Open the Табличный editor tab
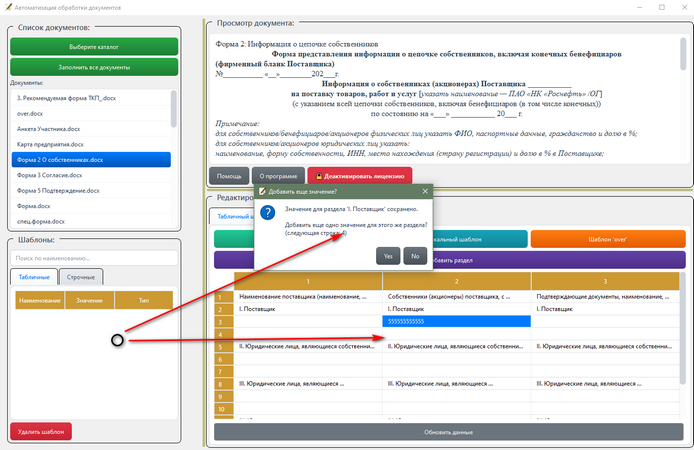This screenshot has height=450, width=694. [232, 216]
